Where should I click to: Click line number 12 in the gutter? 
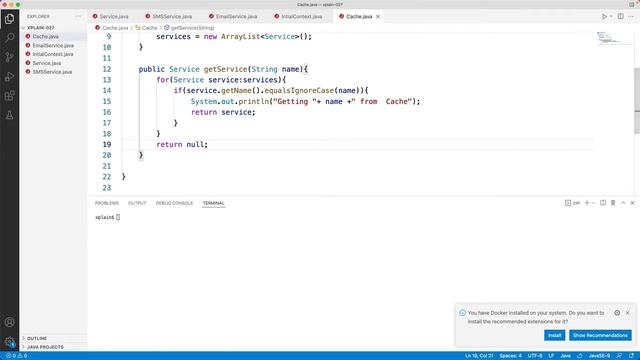[107, 69]
